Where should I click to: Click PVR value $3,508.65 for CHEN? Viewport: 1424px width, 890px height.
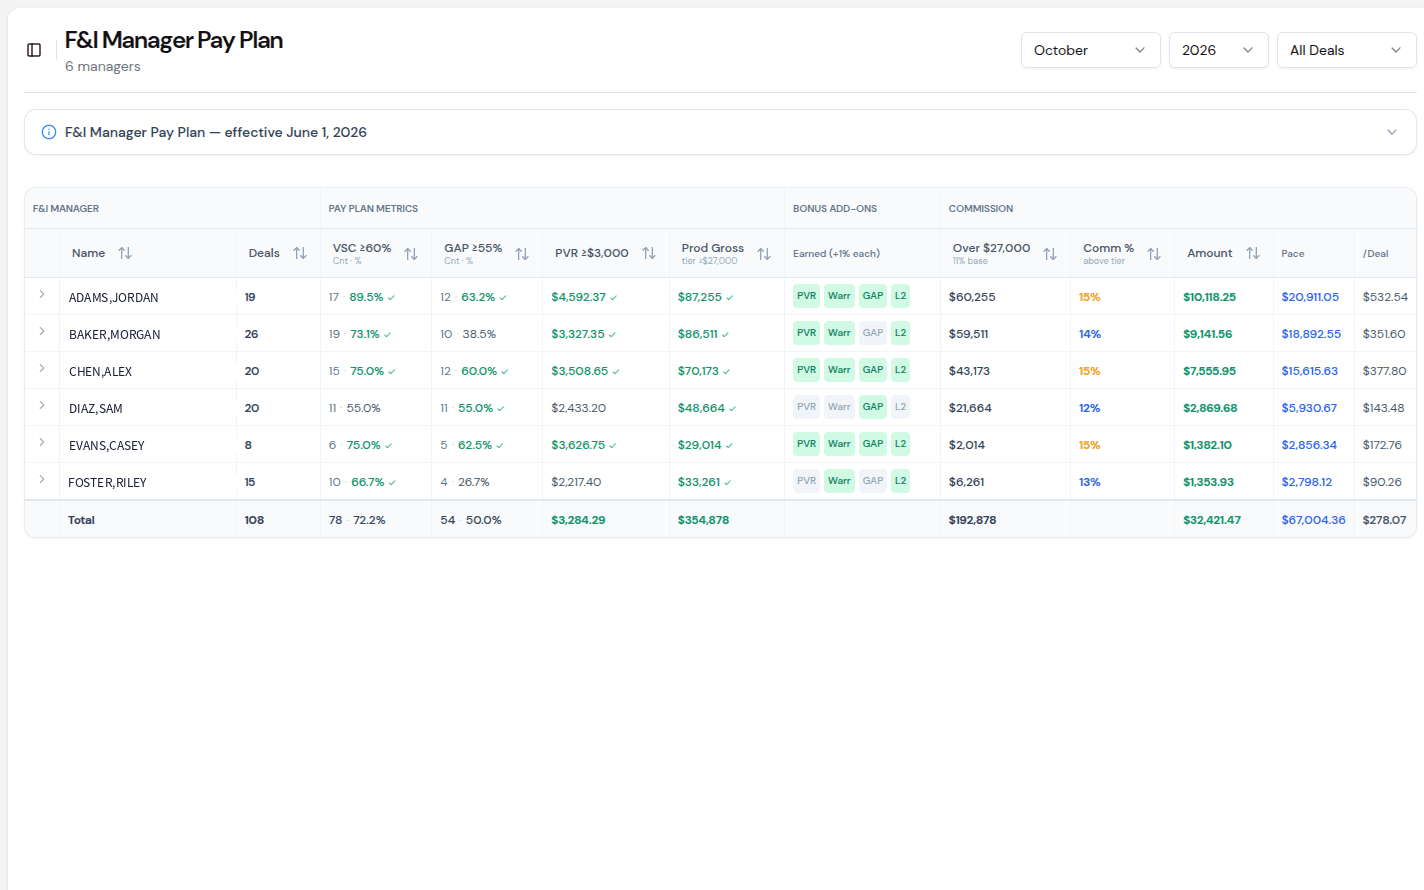coord(579,371)
